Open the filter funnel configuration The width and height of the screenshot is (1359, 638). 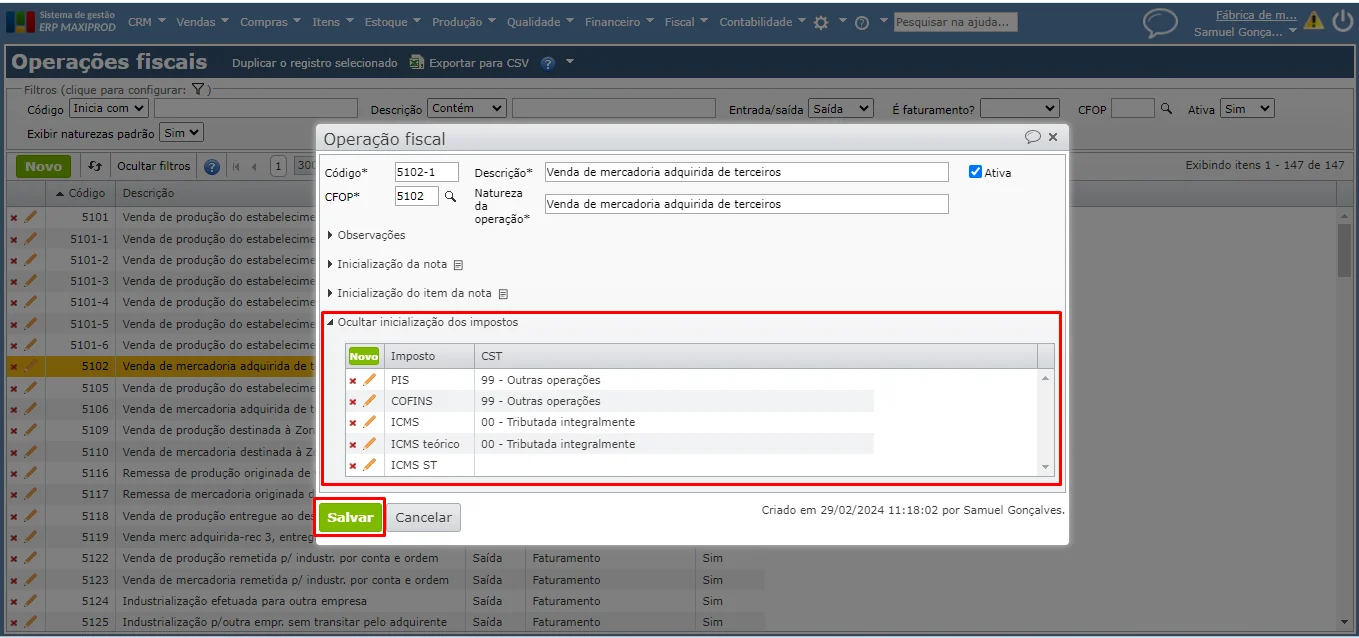[198, 89]
